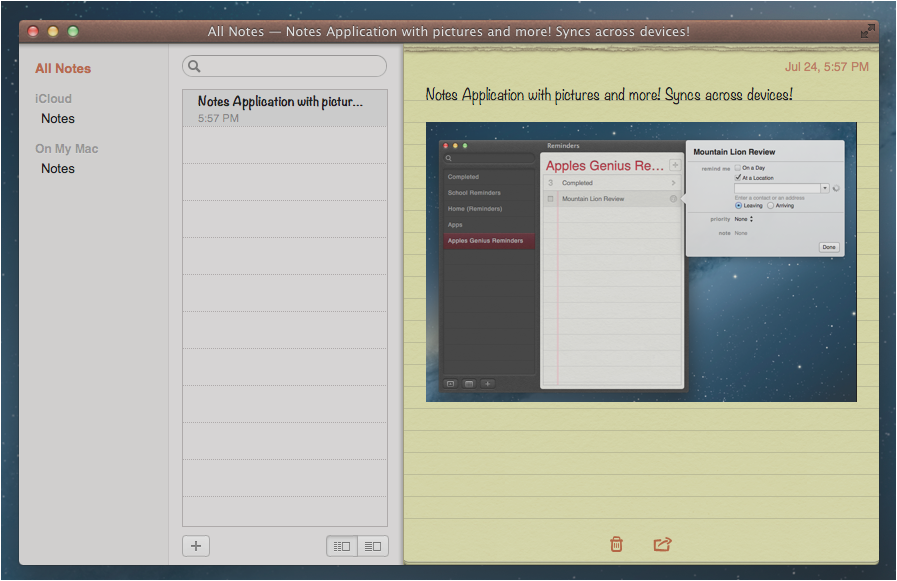The image size is (897, 581).
Task: Click the info icon beside Mountain Lion Review
Action: click(x=673, y=199)
